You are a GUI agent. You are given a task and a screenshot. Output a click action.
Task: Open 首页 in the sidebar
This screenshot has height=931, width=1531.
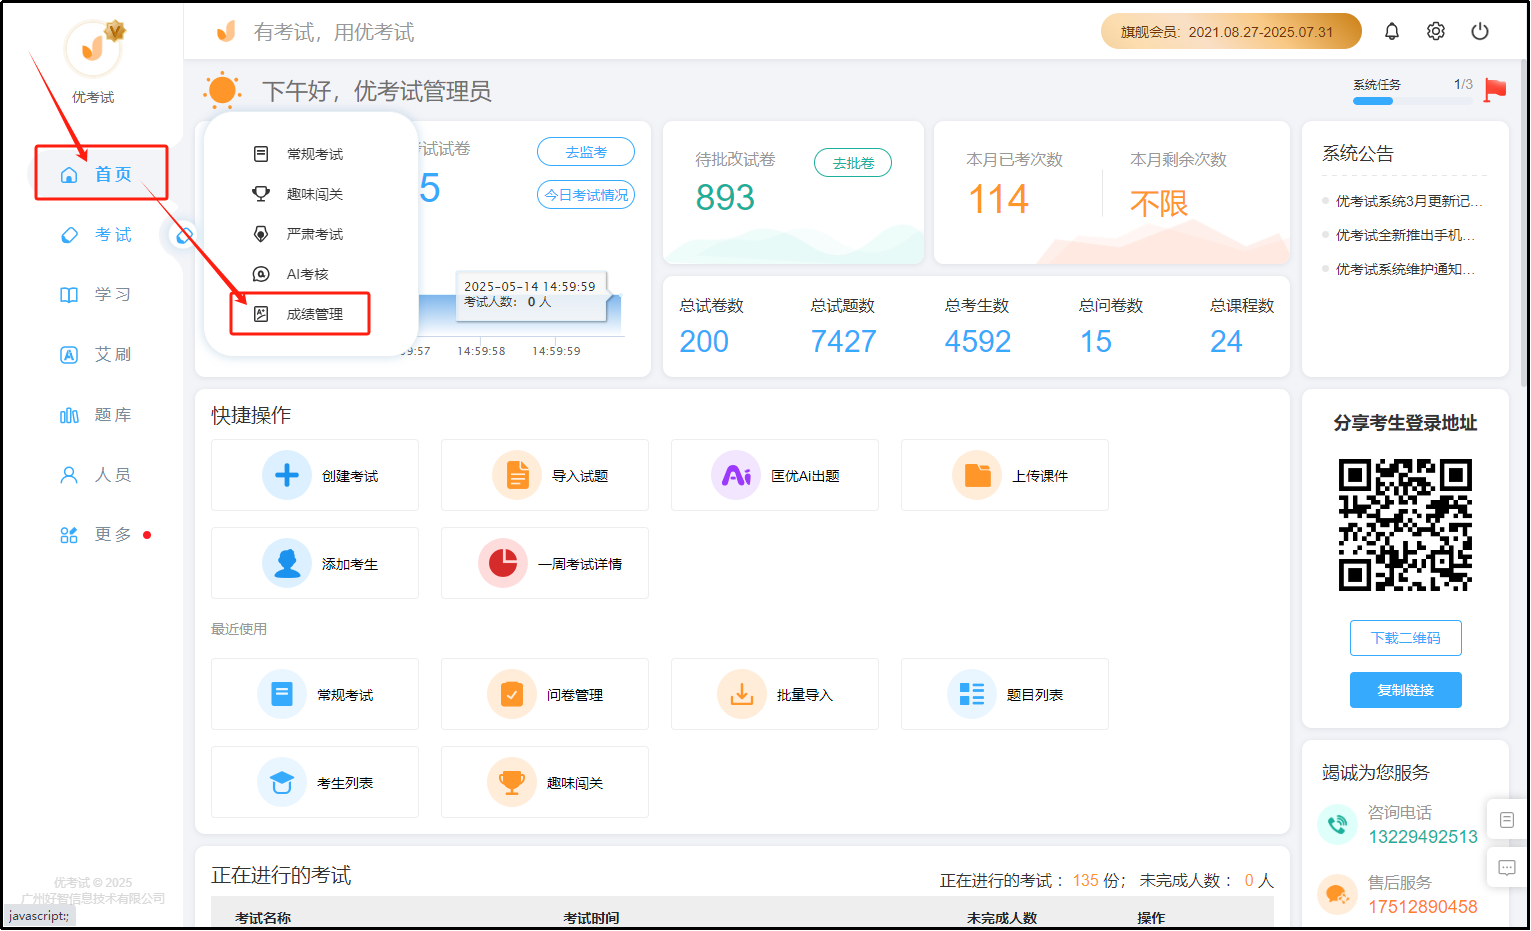(101, 174)
